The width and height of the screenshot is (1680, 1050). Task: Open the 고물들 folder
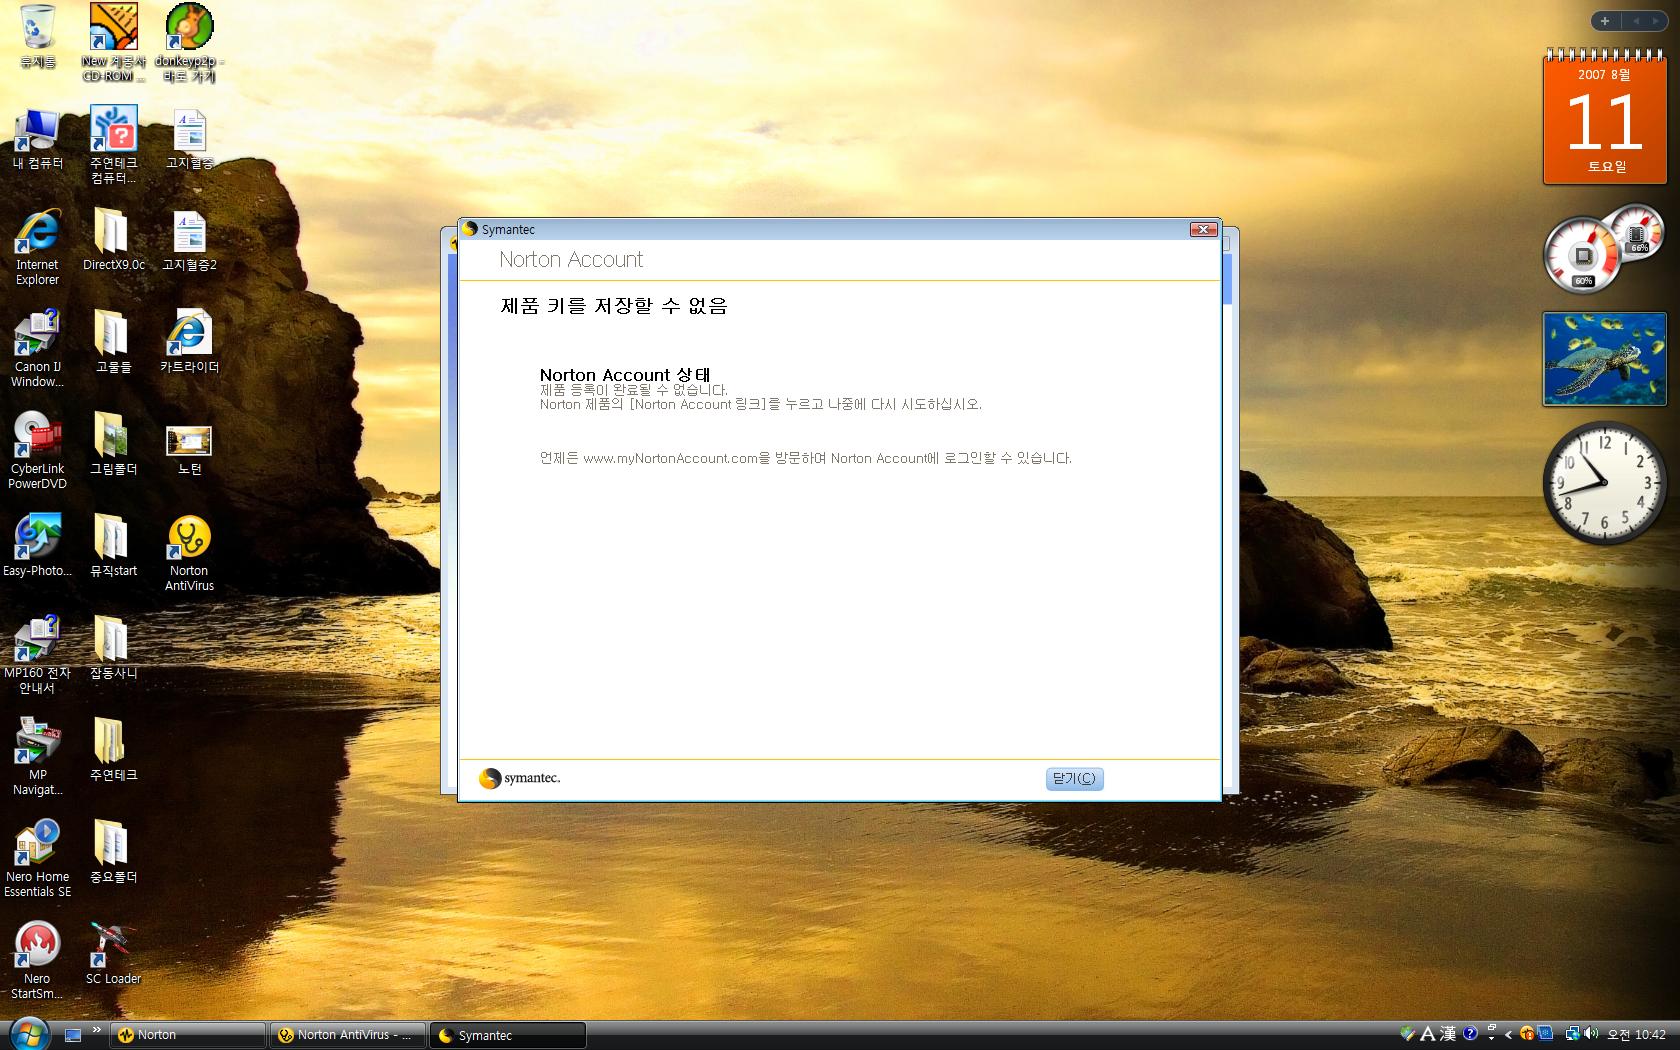pos(114,342)
